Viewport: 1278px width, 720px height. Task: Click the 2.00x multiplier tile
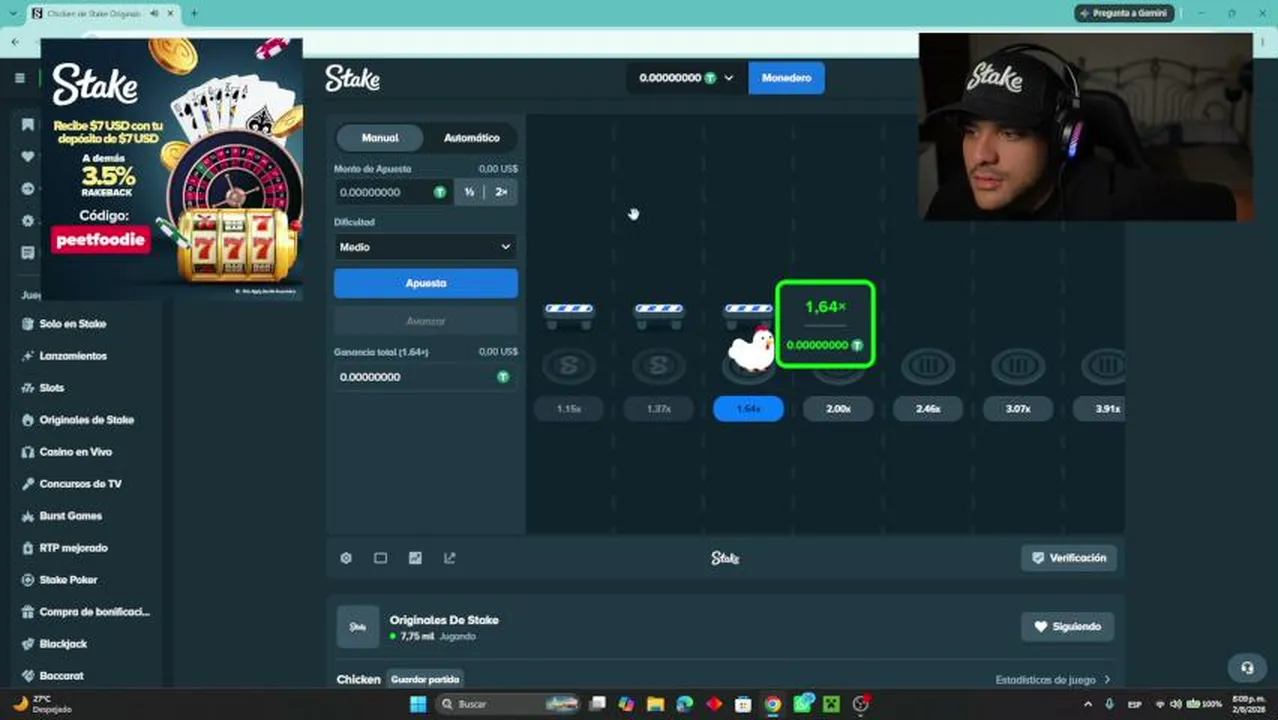click(x=838, y=409)
